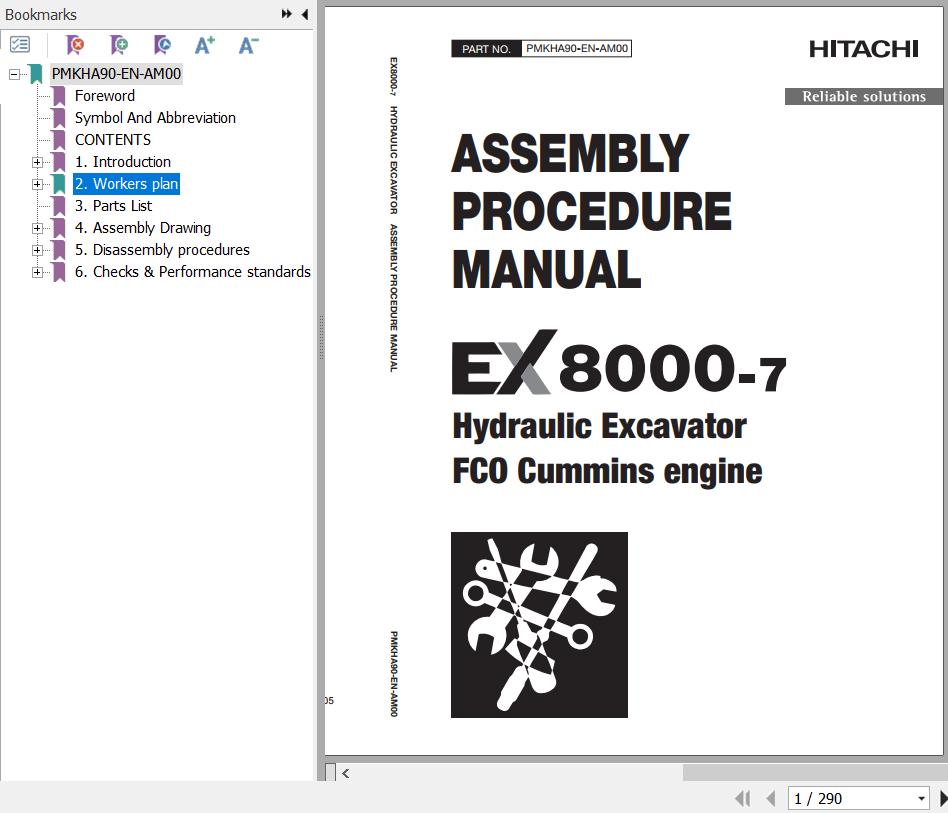The width and height of the screenshot is (948, 813).
Task: Expand the 6. Checks & Performance standards bookmark
Action: point(37,272)
